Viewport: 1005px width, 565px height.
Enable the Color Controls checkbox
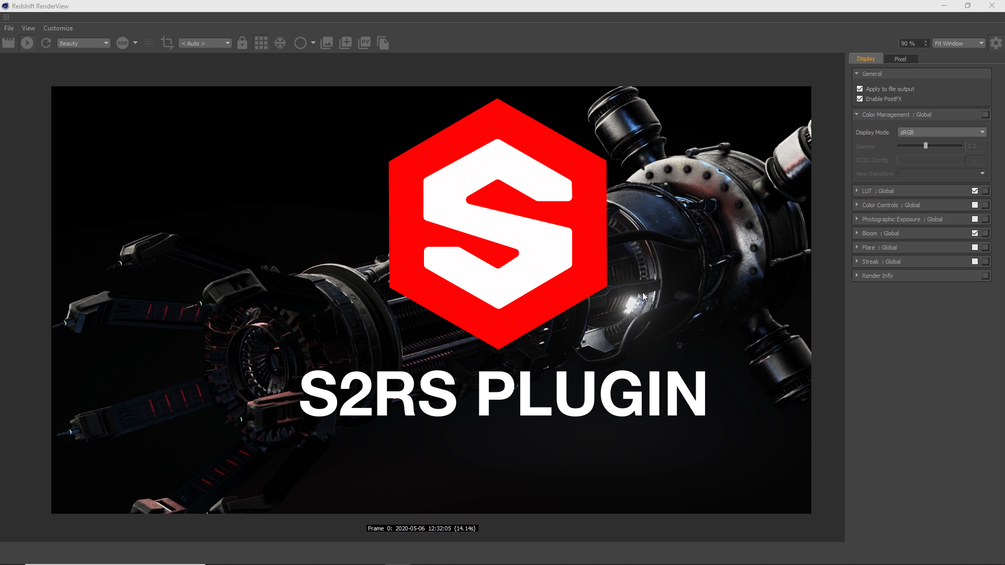pyautogui.click(x=975, y=205)
